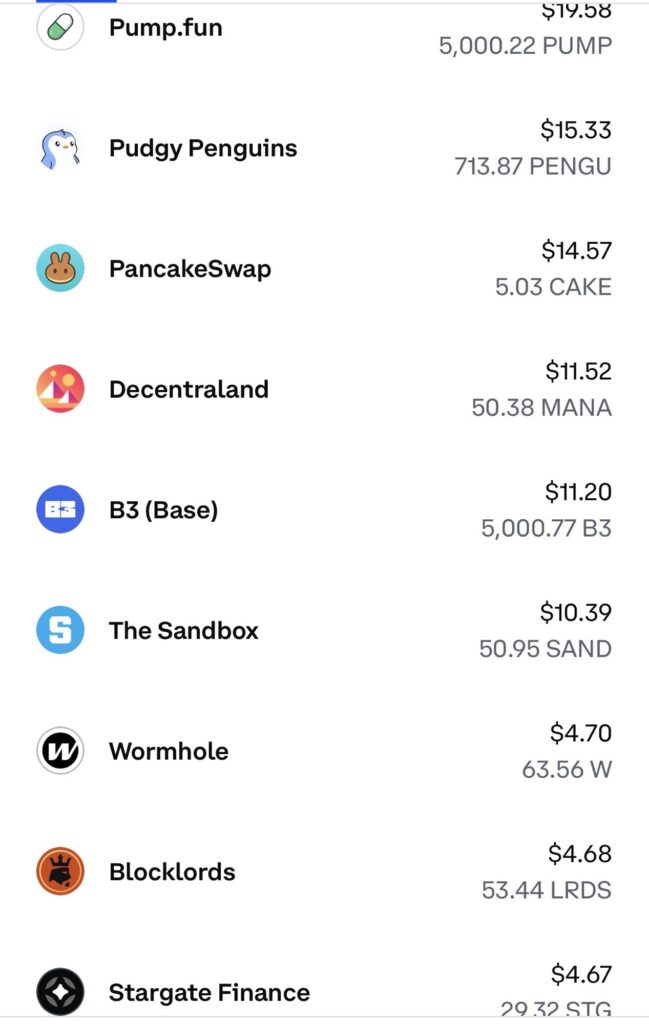The image size is (649, 1024).
Task: Tap the Pump.fun pill icon
Action: 60,28
